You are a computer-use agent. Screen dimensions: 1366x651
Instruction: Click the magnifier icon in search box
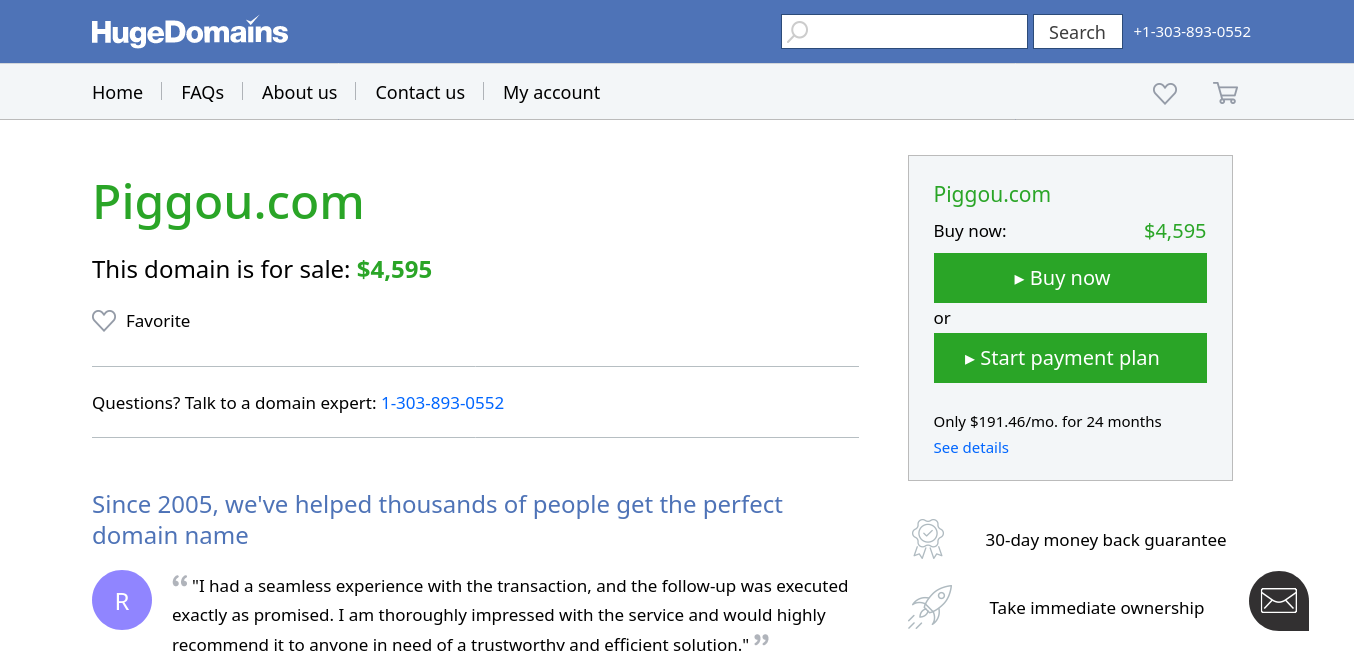coord(797,32)
